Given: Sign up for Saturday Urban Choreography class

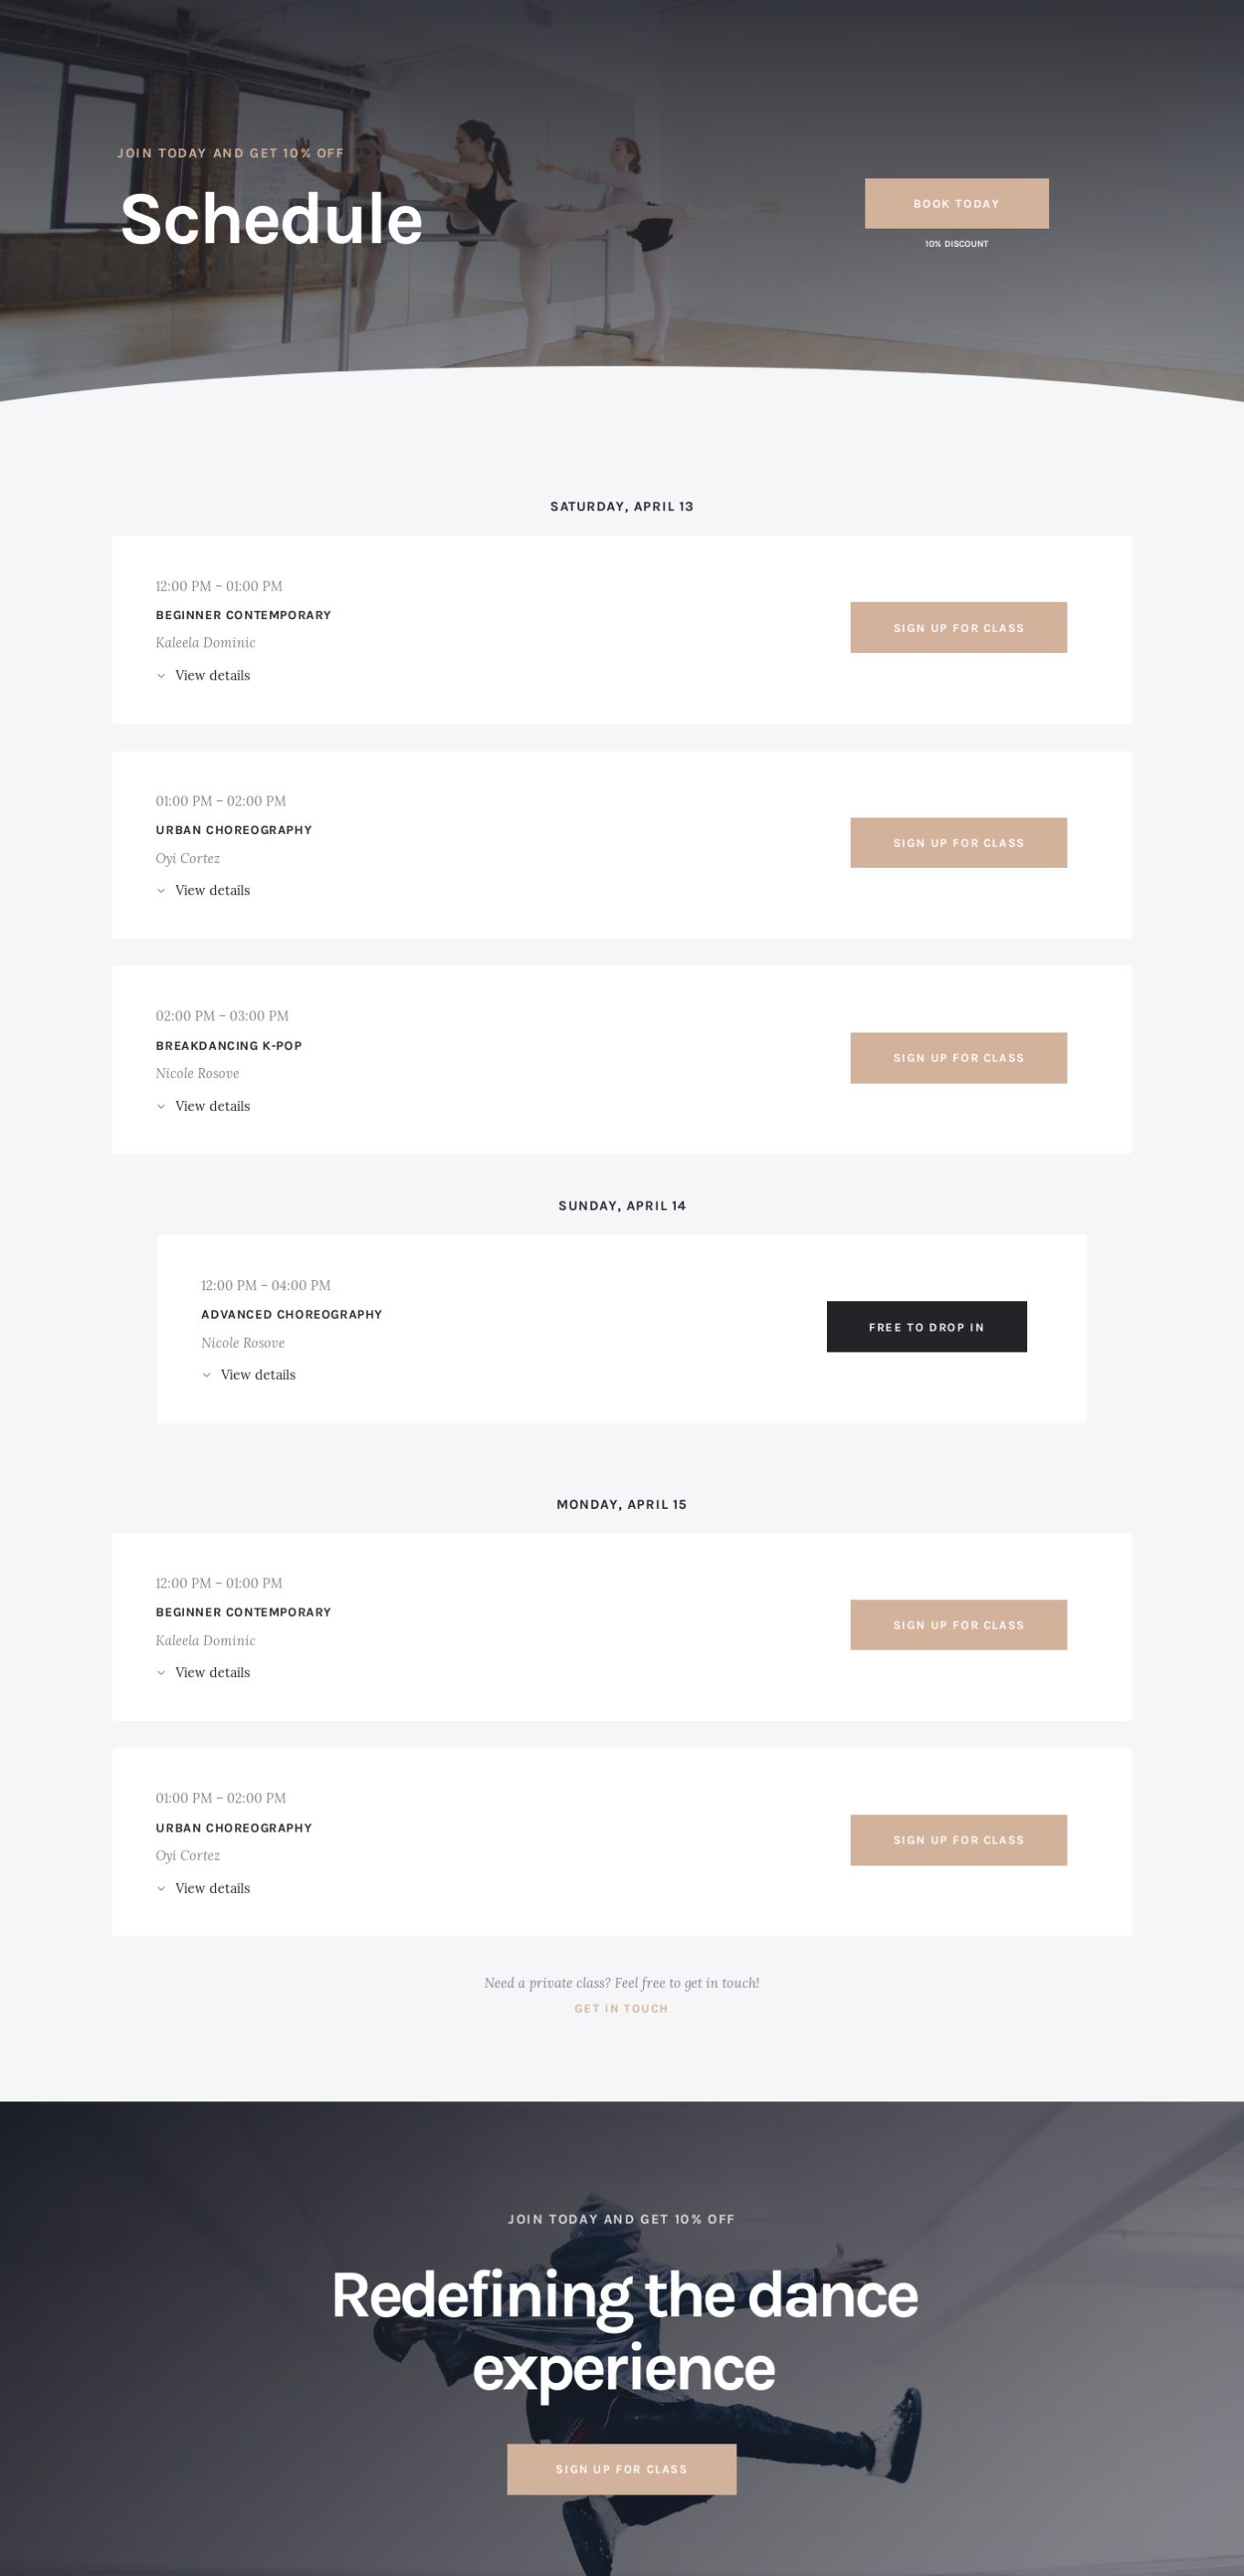Looking at the screenshot, I should click(x=958, y=842).
